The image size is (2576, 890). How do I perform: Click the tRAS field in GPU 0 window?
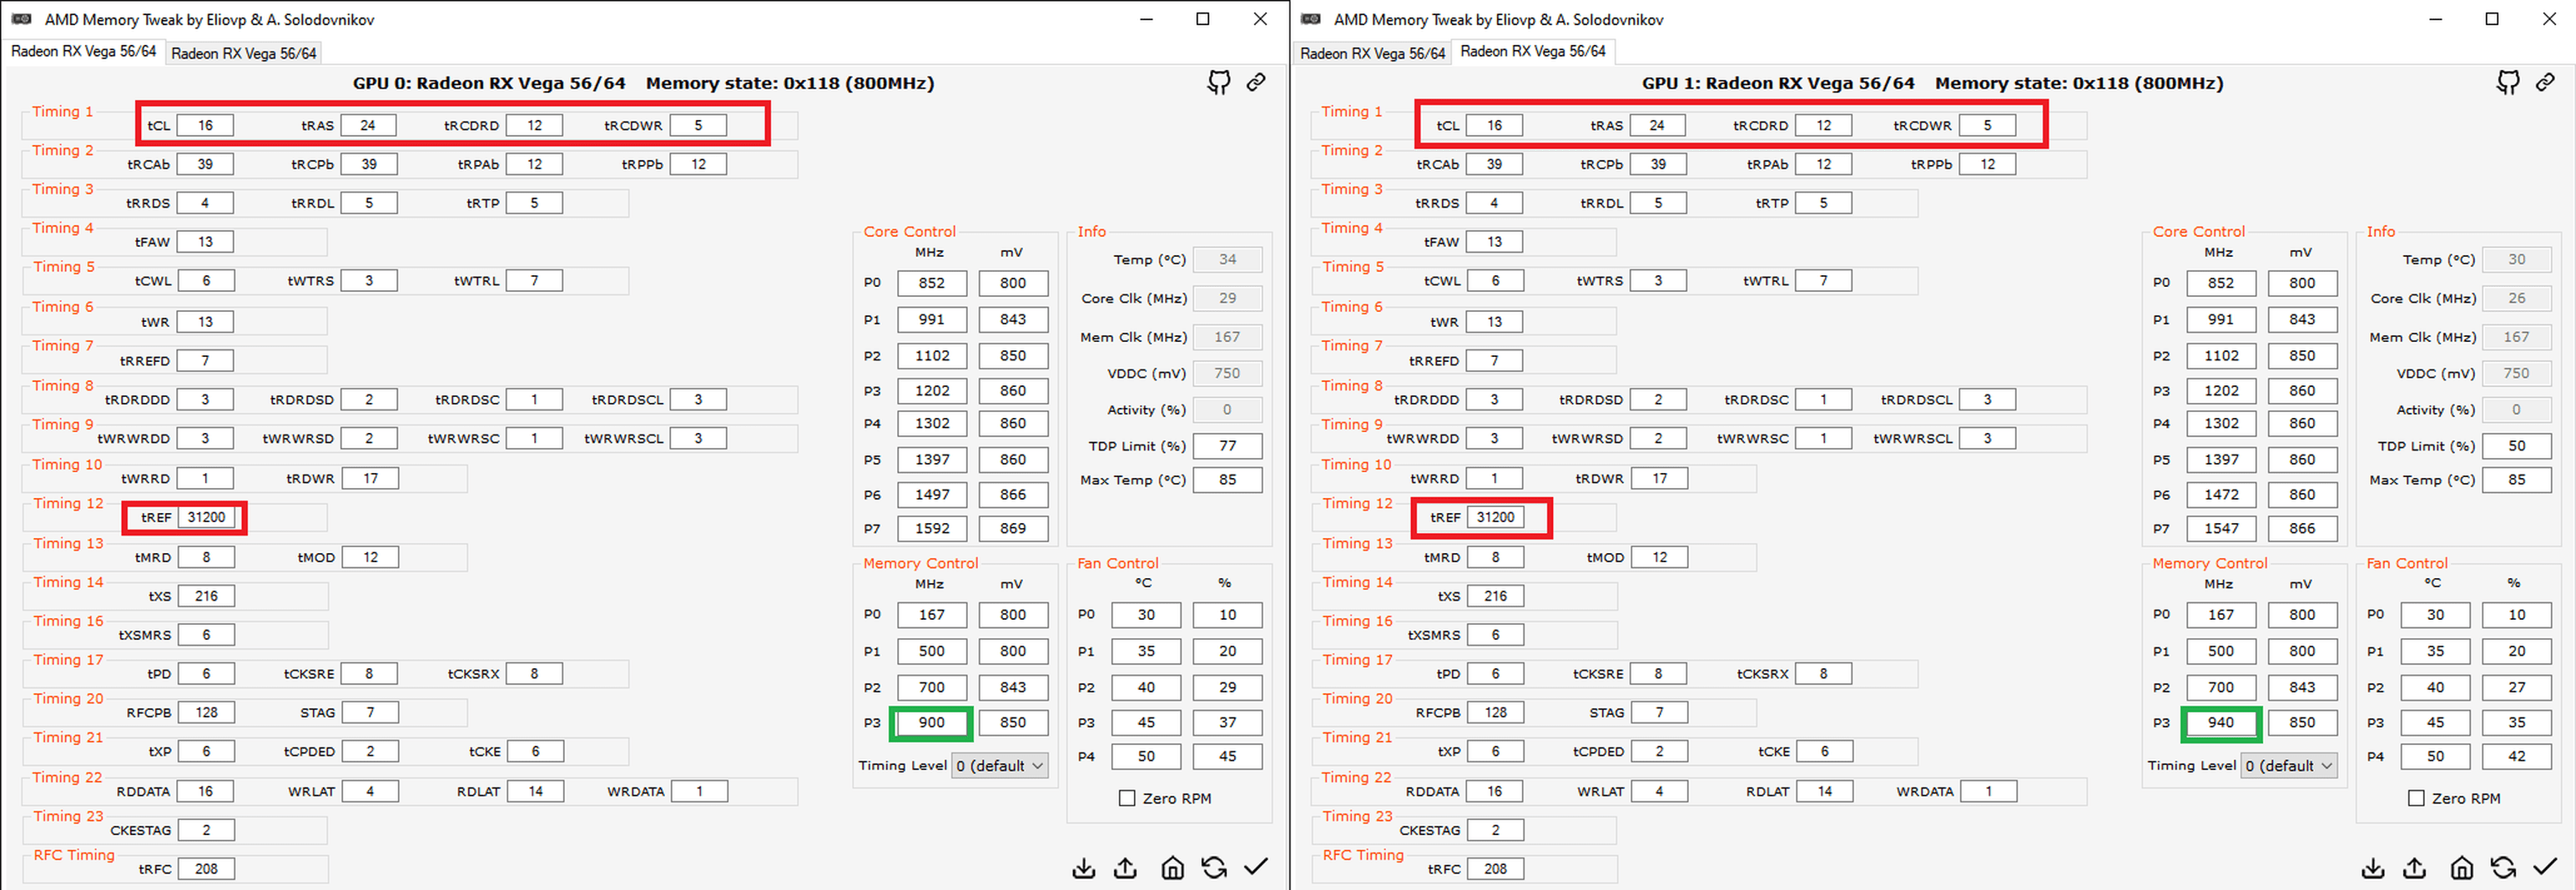coord(368,125)
